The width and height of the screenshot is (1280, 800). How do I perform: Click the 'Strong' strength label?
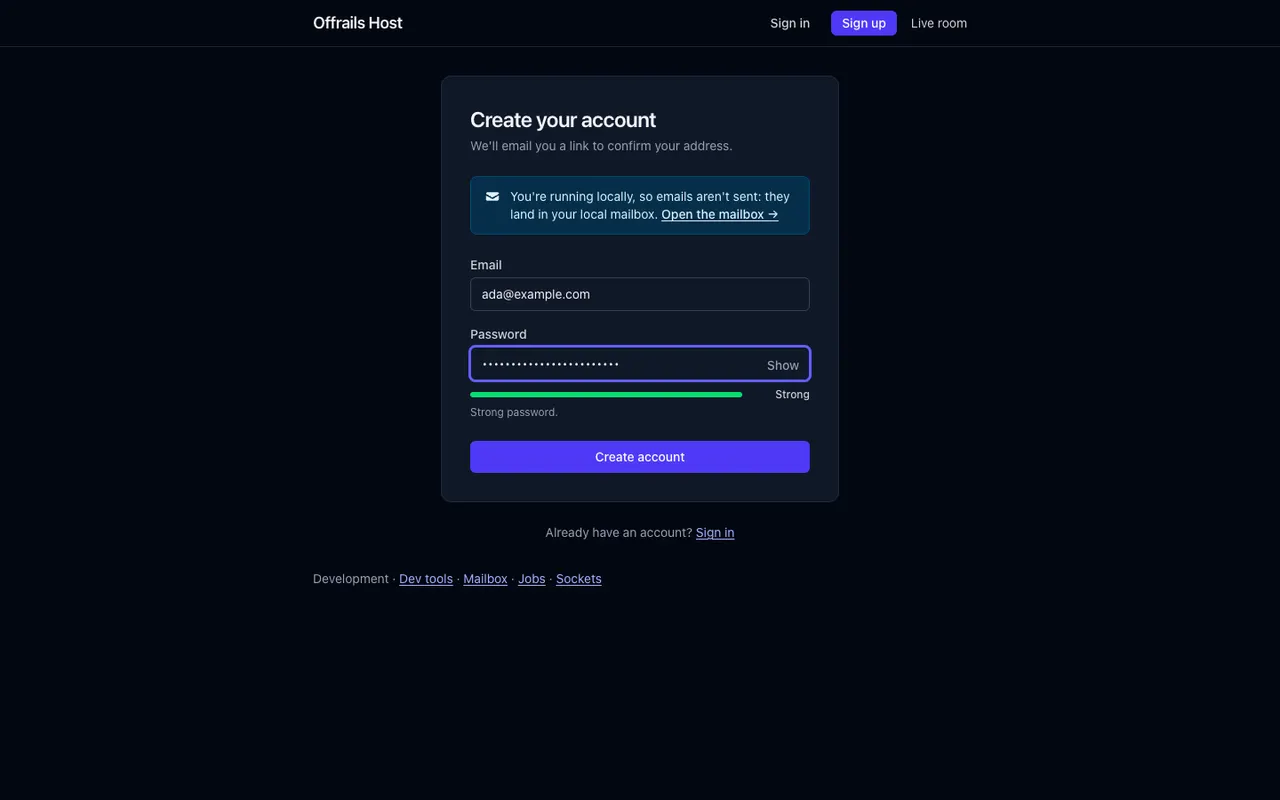792,395
